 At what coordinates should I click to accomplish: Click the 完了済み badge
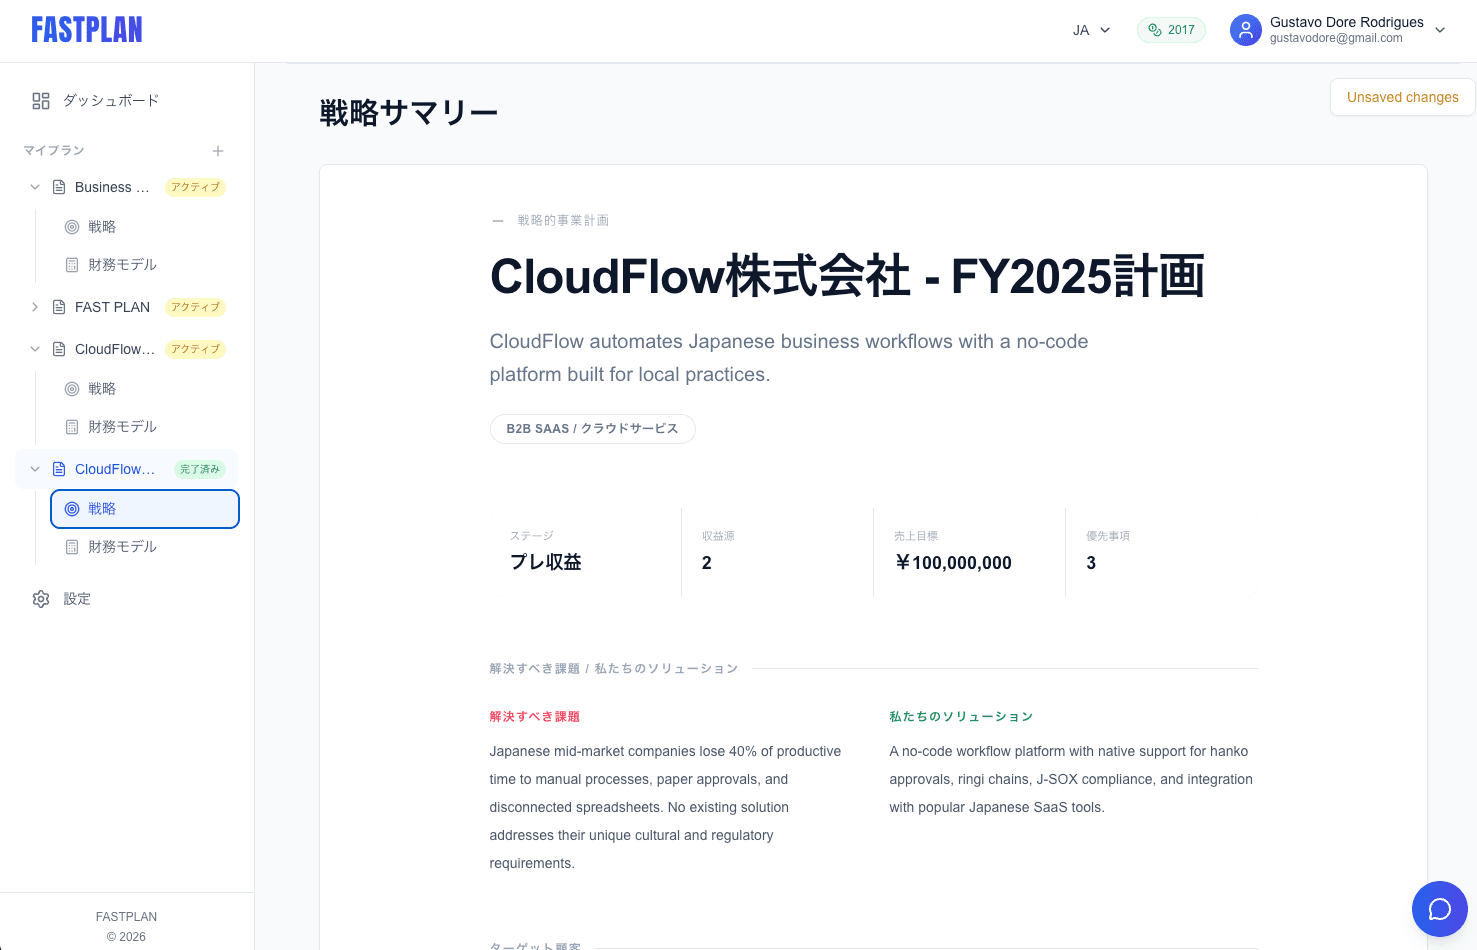[x=200, y=469]
